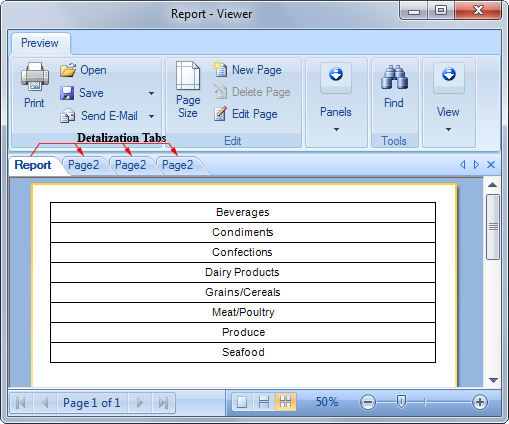
Task: Open Find with the binoculars icon
Action: (394, 77)
